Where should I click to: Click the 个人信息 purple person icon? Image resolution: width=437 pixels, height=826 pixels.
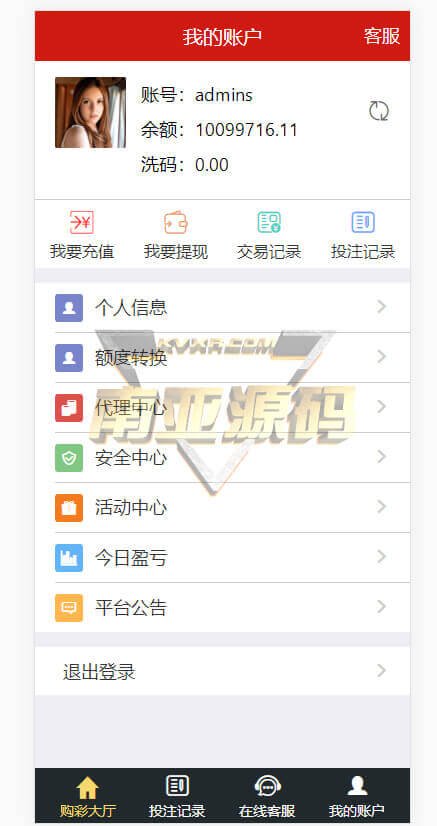69,308
